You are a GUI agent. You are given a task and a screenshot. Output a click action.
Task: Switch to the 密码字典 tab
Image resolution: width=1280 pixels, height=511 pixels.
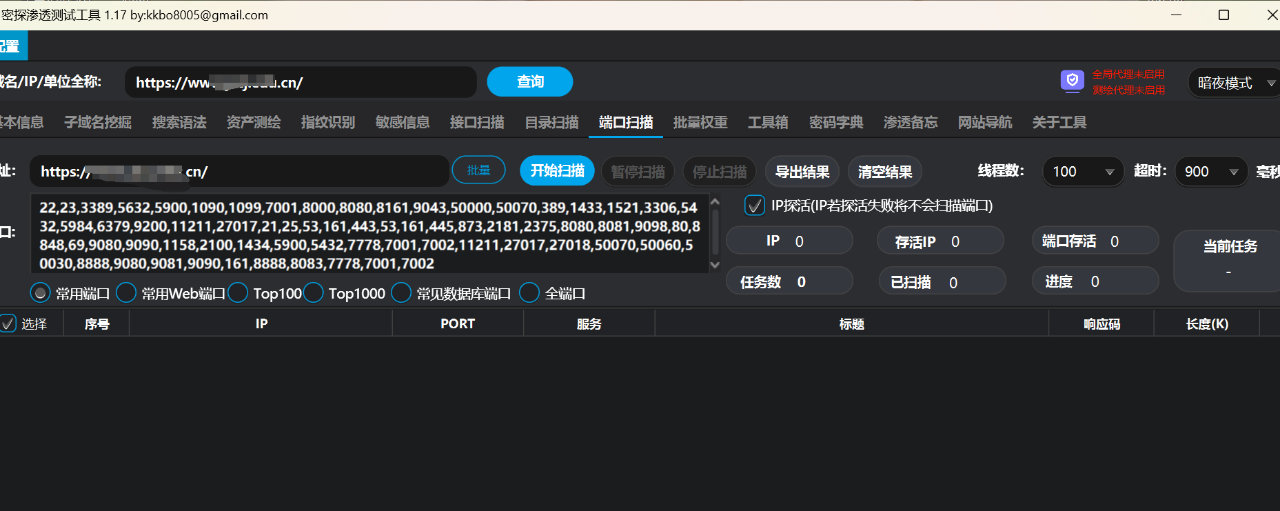coord(836,122)
